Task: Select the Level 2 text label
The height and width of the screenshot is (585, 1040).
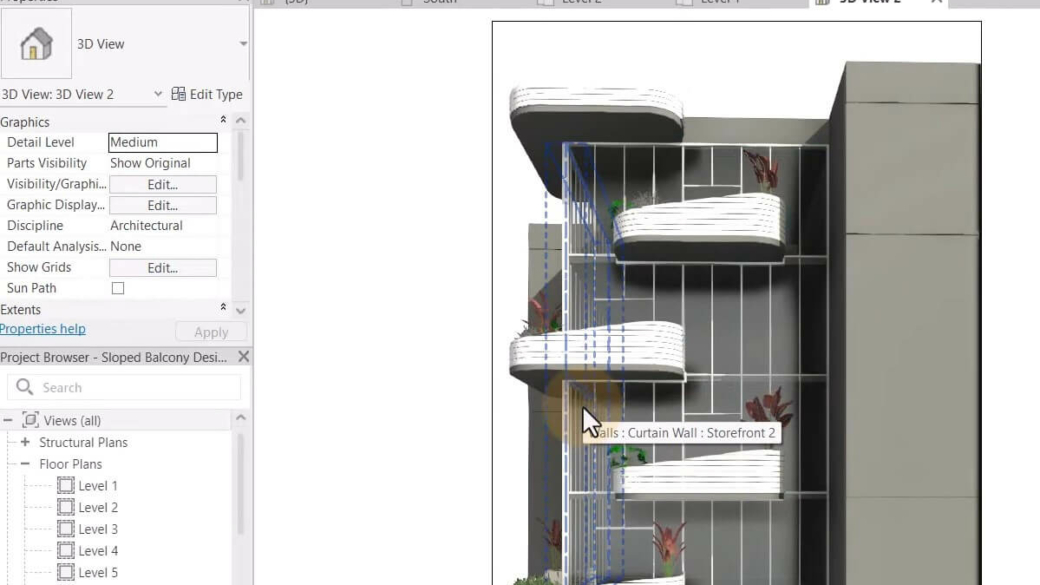Action: tap(98, 507)
